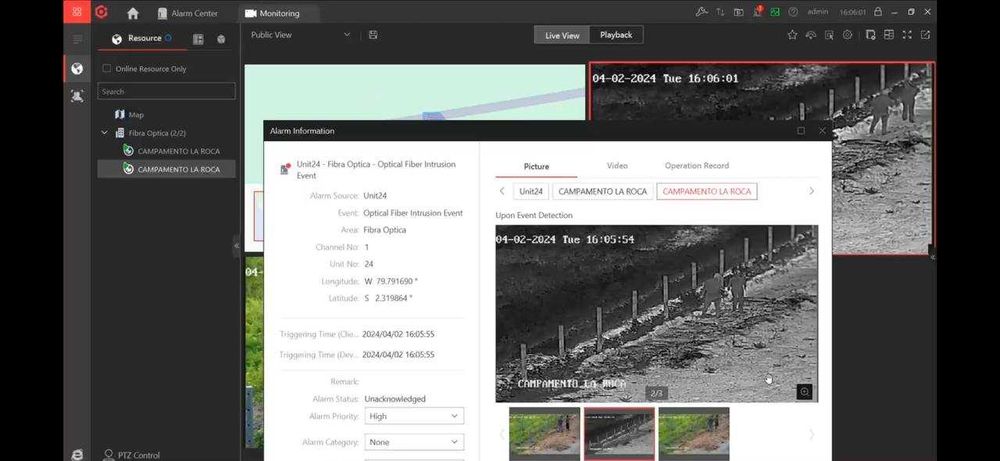Switch to the Monitoring tab

click(272, 13)
